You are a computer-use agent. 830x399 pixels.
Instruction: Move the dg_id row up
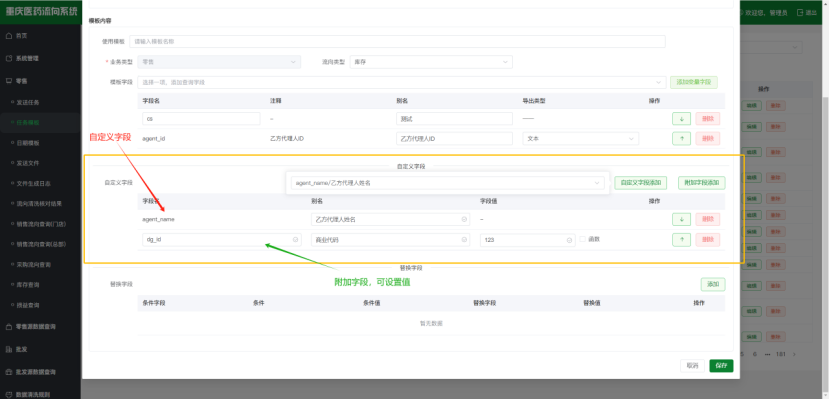[x=681, y=240]
